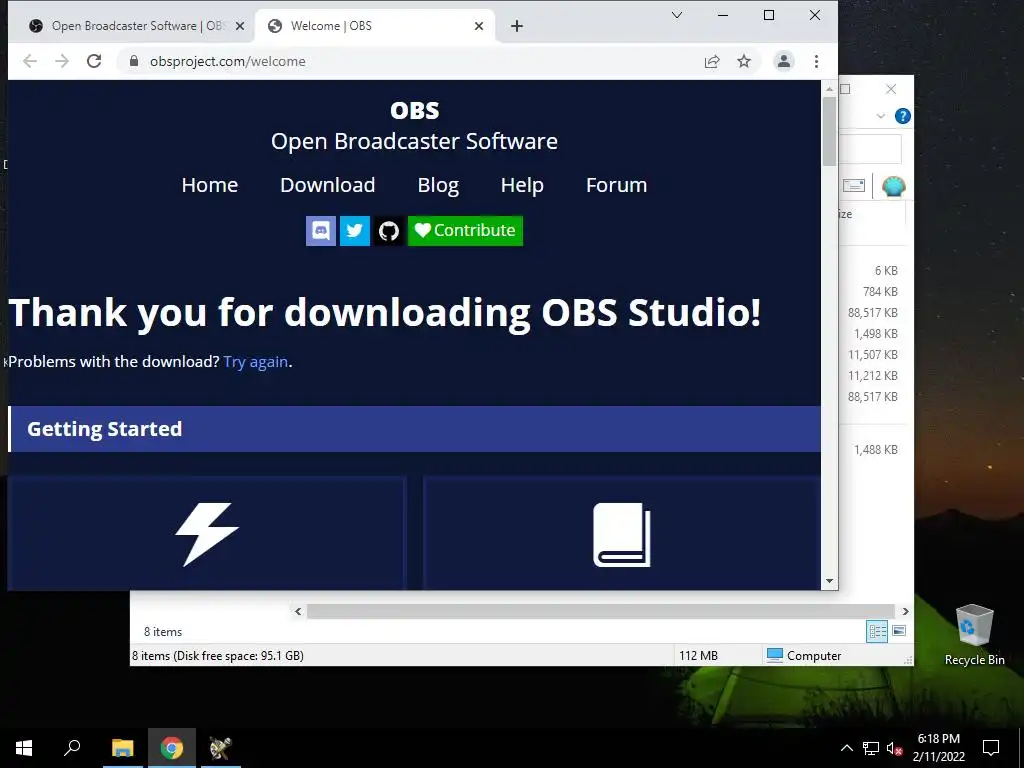Open Chrome profile avatar menu
The image size is (1024, 768).
coord(784,61)
